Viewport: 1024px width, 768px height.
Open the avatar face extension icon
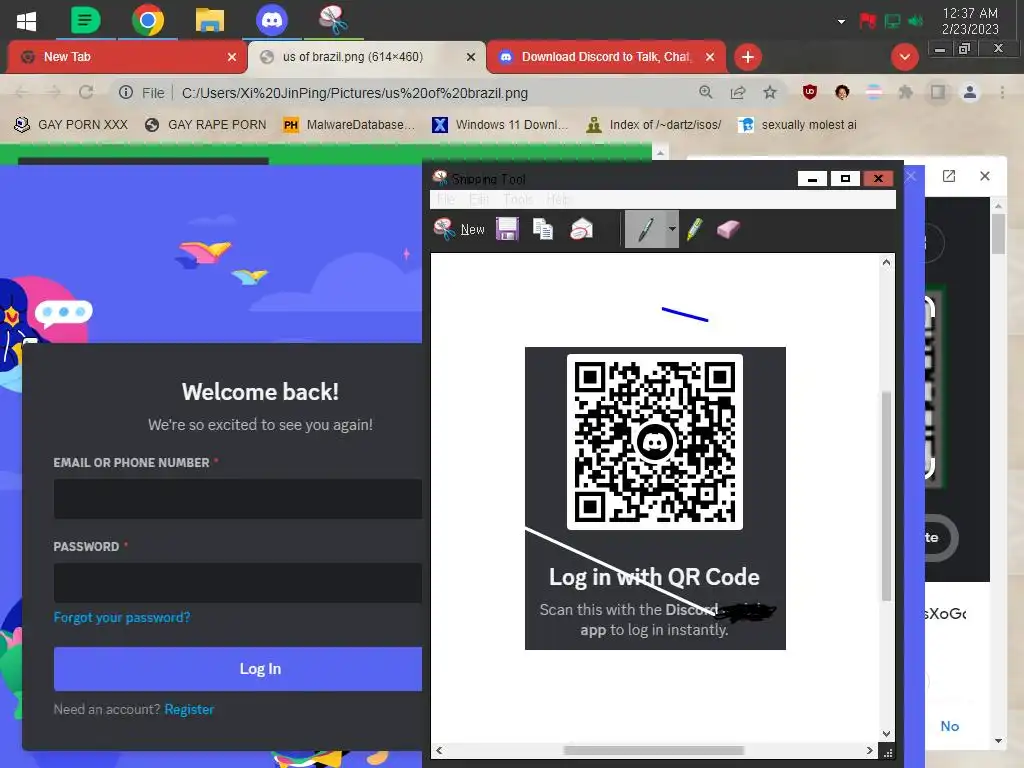coord(842,93)
